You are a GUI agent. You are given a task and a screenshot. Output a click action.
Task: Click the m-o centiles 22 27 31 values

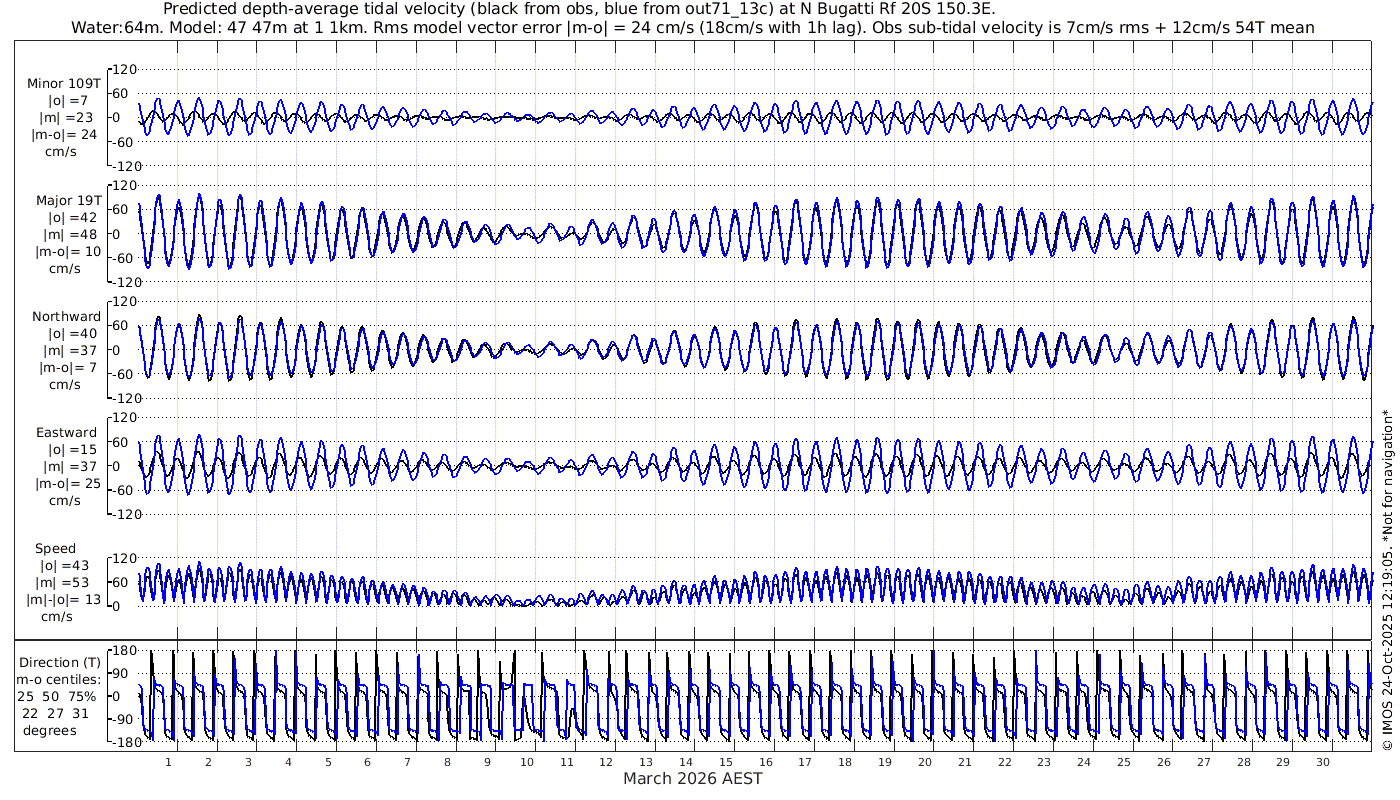[57, 713]
